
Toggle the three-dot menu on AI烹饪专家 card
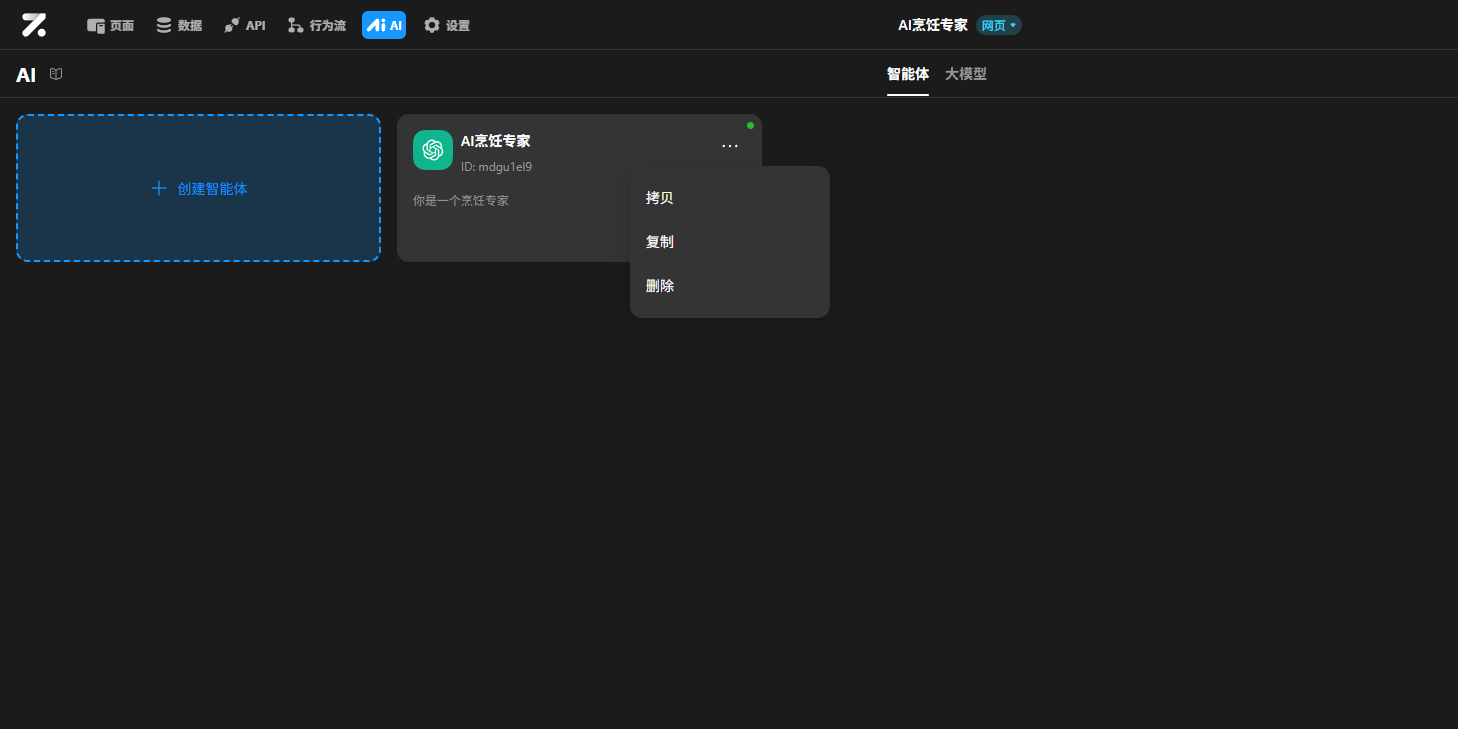click(730, 146)
